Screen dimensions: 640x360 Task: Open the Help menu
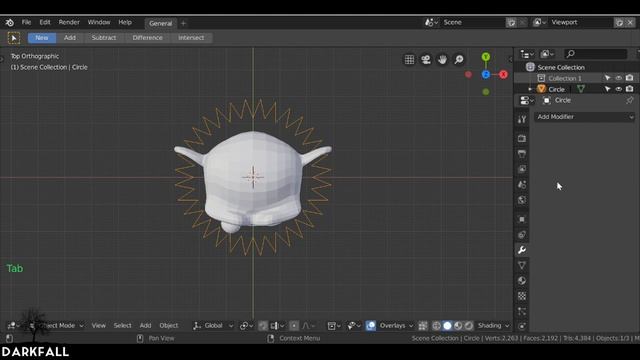coord(125,22)
